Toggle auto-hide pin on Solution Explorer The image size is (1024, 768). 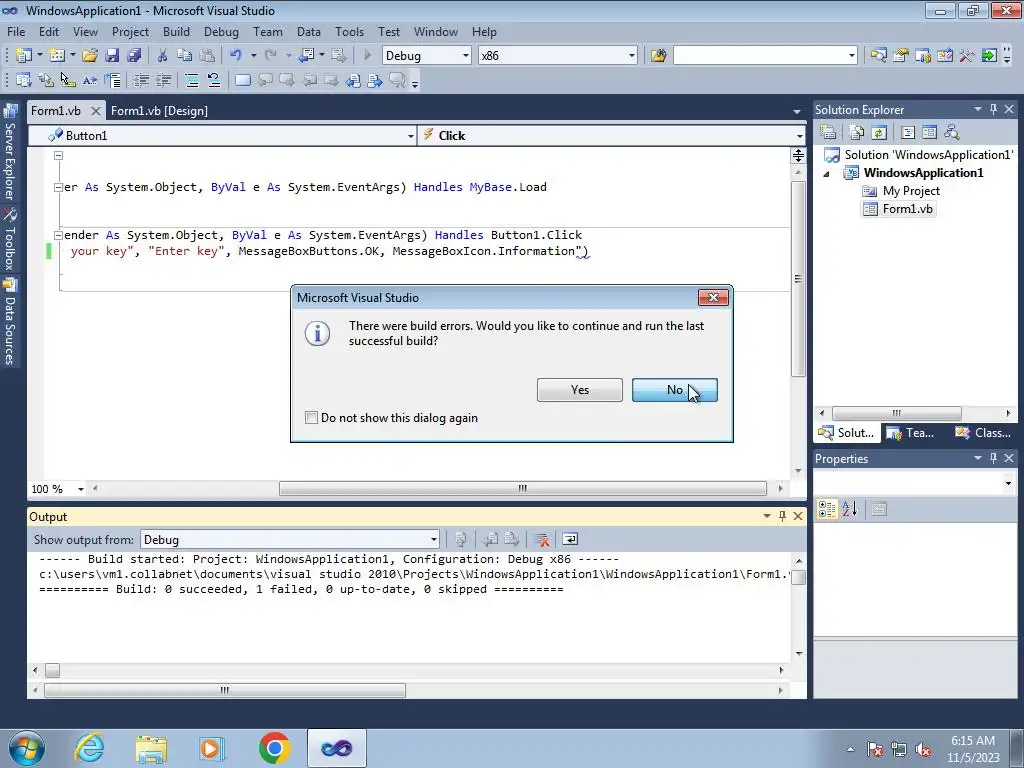point(993,110)
